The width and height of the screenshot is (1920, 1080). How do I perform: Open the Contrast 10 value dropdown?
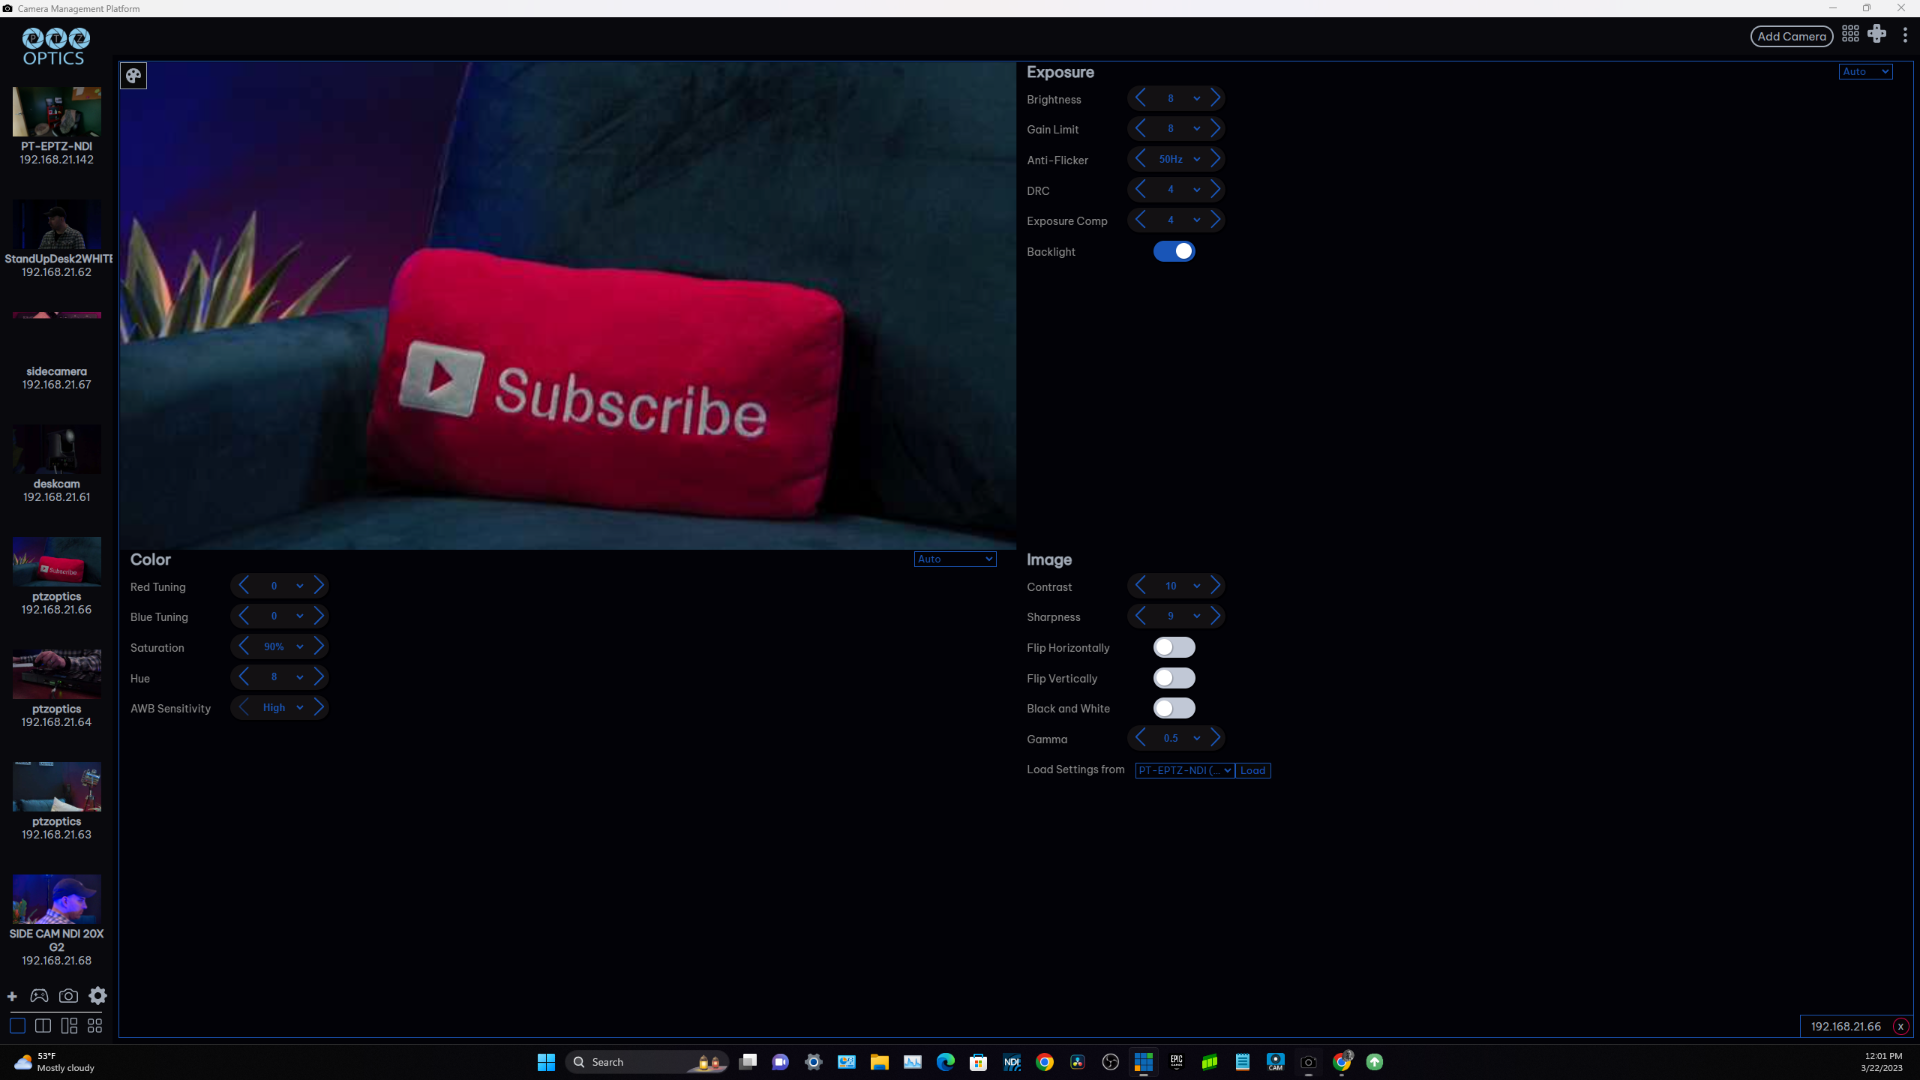[1178, 586]
